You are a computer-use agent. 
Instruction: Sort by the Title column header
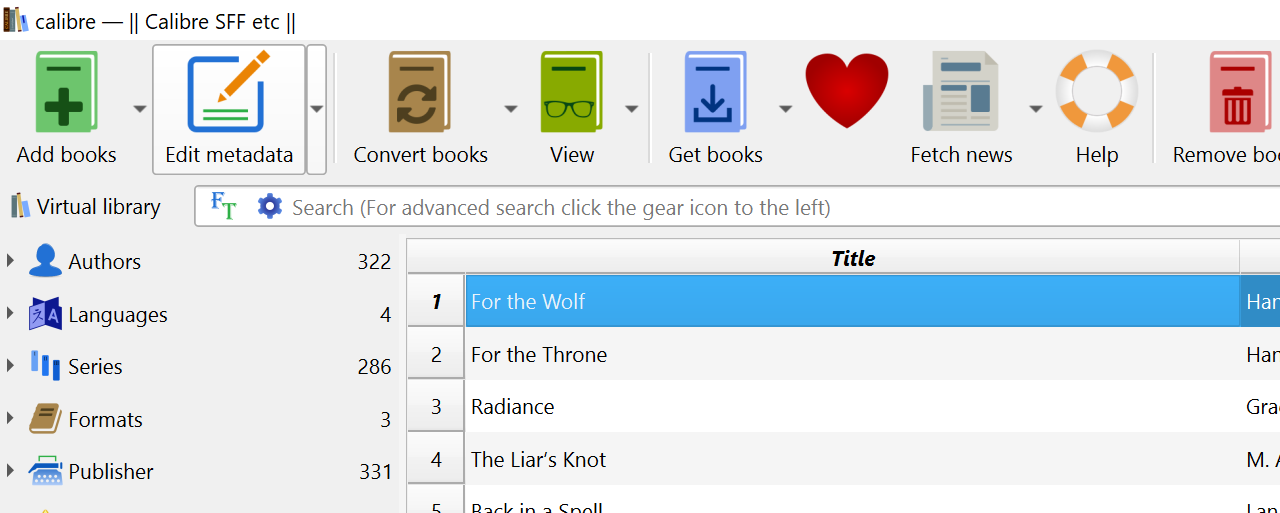[853, 258]
